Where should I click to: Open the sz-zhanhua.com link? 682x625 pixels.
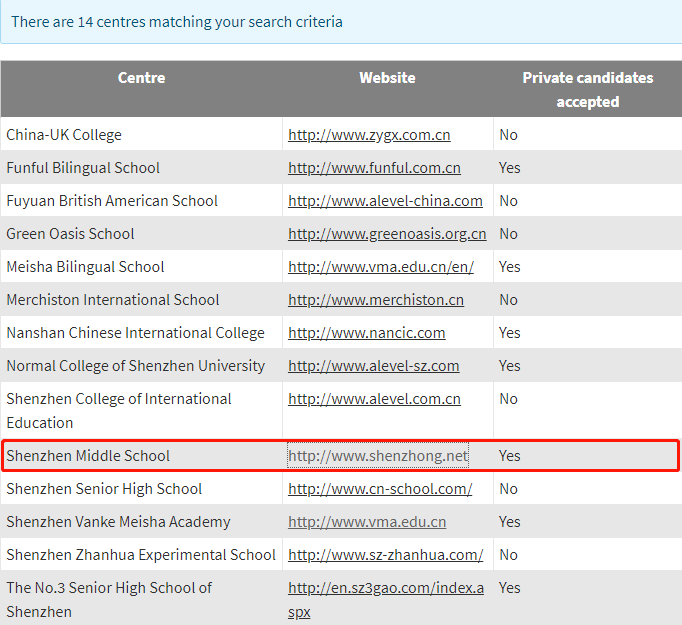click(x=385, y=555)
